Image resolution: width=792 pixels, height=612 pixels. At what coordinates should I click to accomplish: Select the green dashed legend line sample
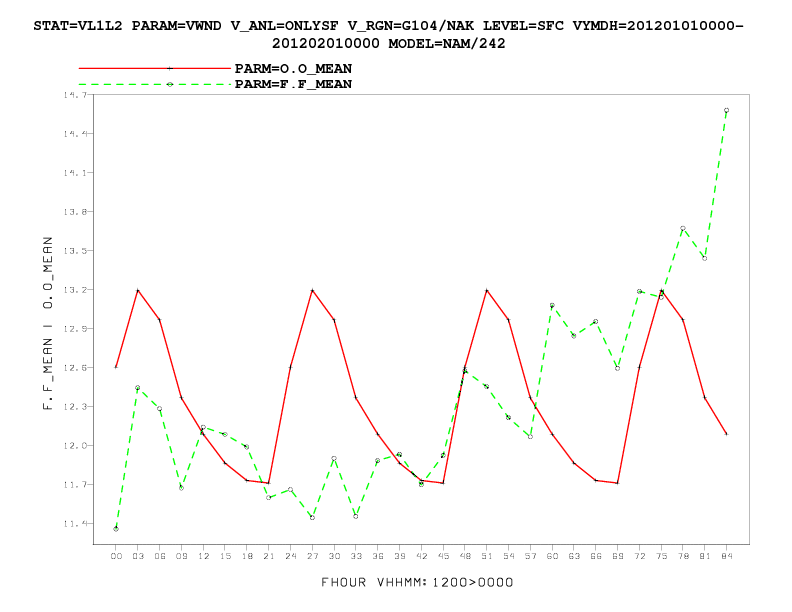point(155,84)
